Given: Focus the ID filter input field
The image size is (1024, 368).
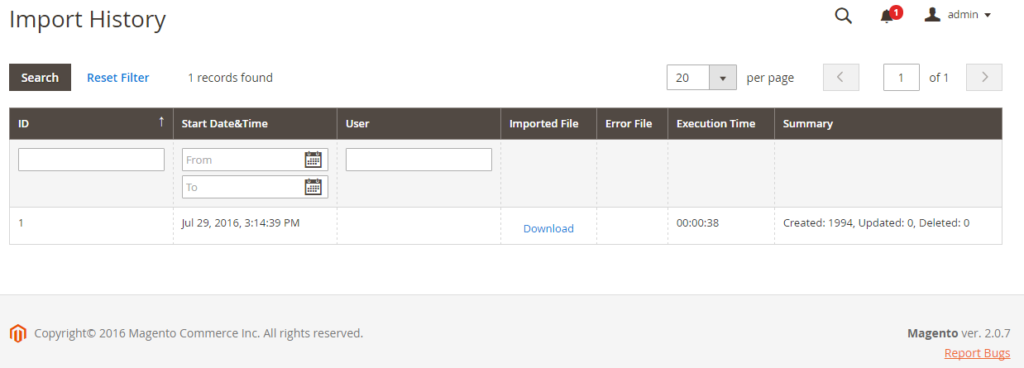Looking at the screenshot, I should pos(91,159).
